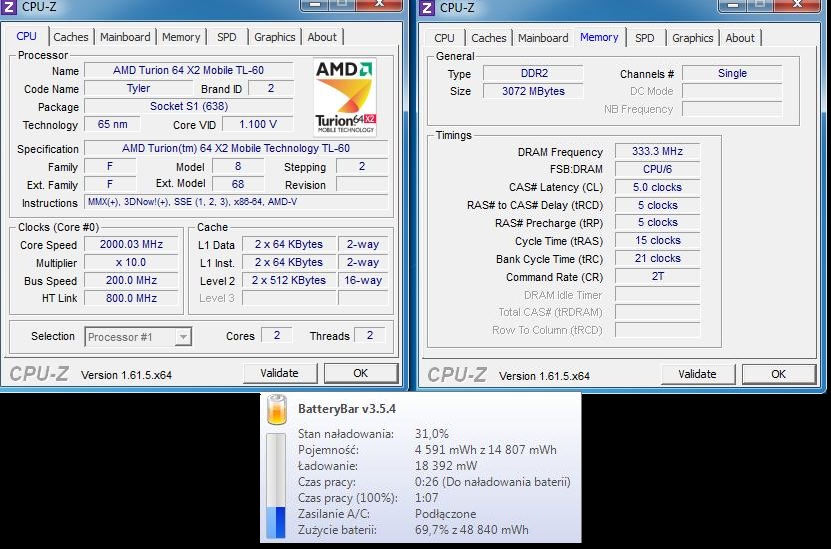The width and height of the screenshot is (831, 549).
Task: Open the Mainboard tab in left window
Action: point(125,37)
